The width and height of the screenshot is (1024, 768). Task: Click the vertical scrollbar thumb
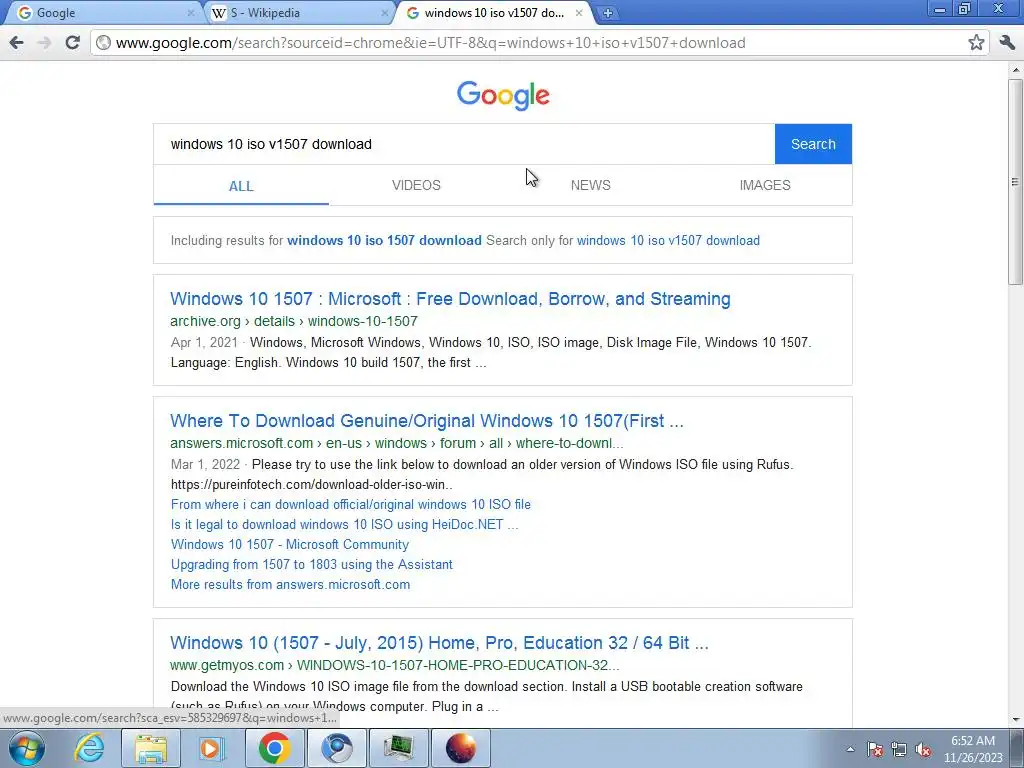1015,182
